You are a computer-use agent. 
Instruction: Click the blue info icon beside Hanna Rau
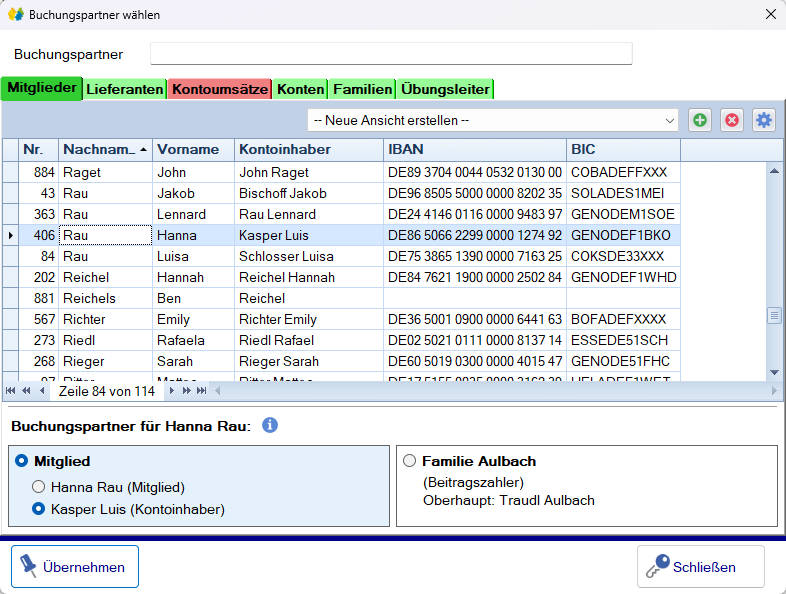pyautogui.click(x=270, y=425)
